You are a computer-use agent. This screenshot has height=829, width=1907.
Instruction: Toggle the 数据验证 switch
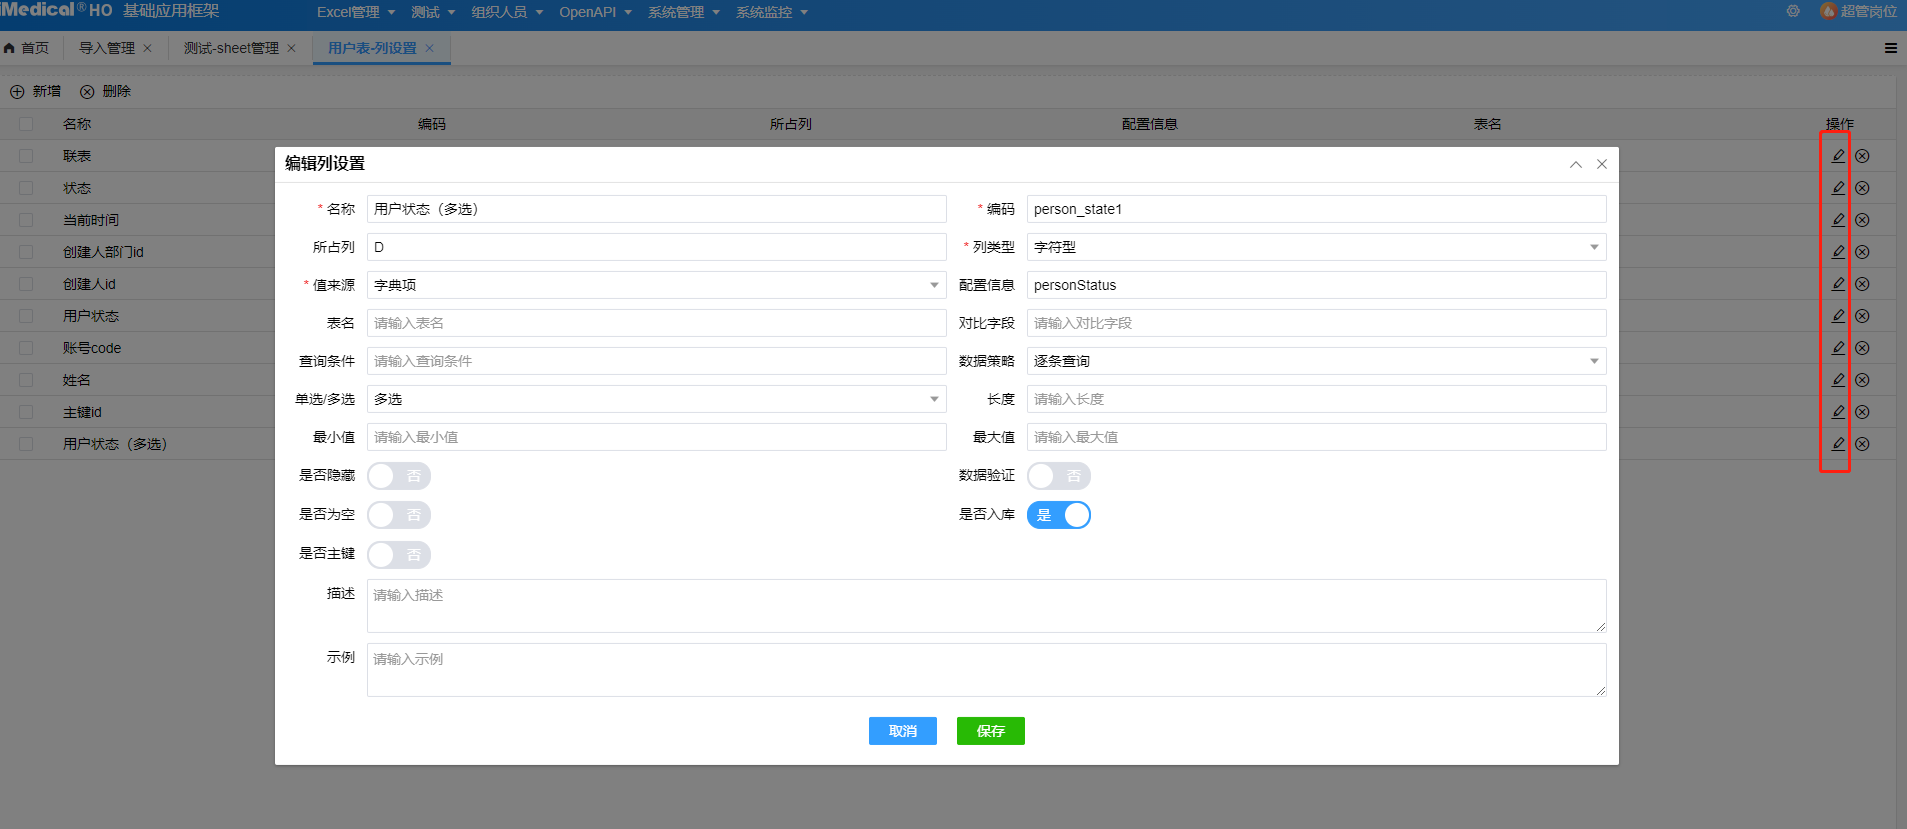coord(1059,476)
